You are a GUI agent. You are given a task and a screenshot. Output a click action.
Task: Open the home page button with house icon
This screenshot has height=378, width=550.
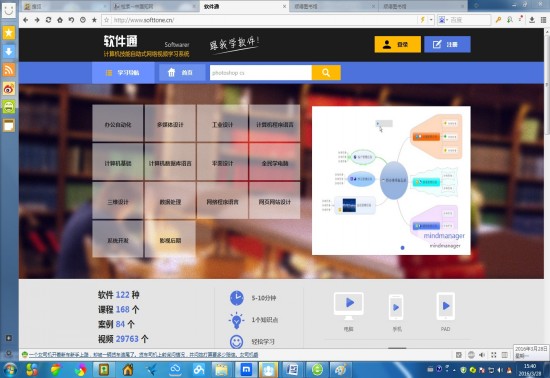point(182,73)
